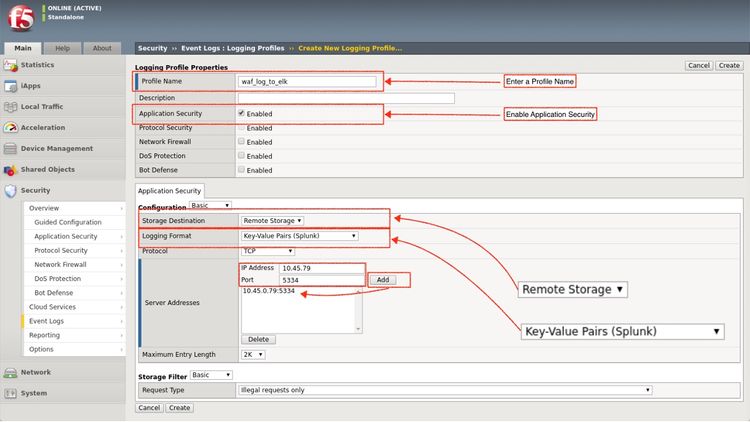Image resolution: width=750 pixels, height=422 pixels.
Task: Select Event Logs in Security menu
Action: pyautogui.click(x=46, y=321)
